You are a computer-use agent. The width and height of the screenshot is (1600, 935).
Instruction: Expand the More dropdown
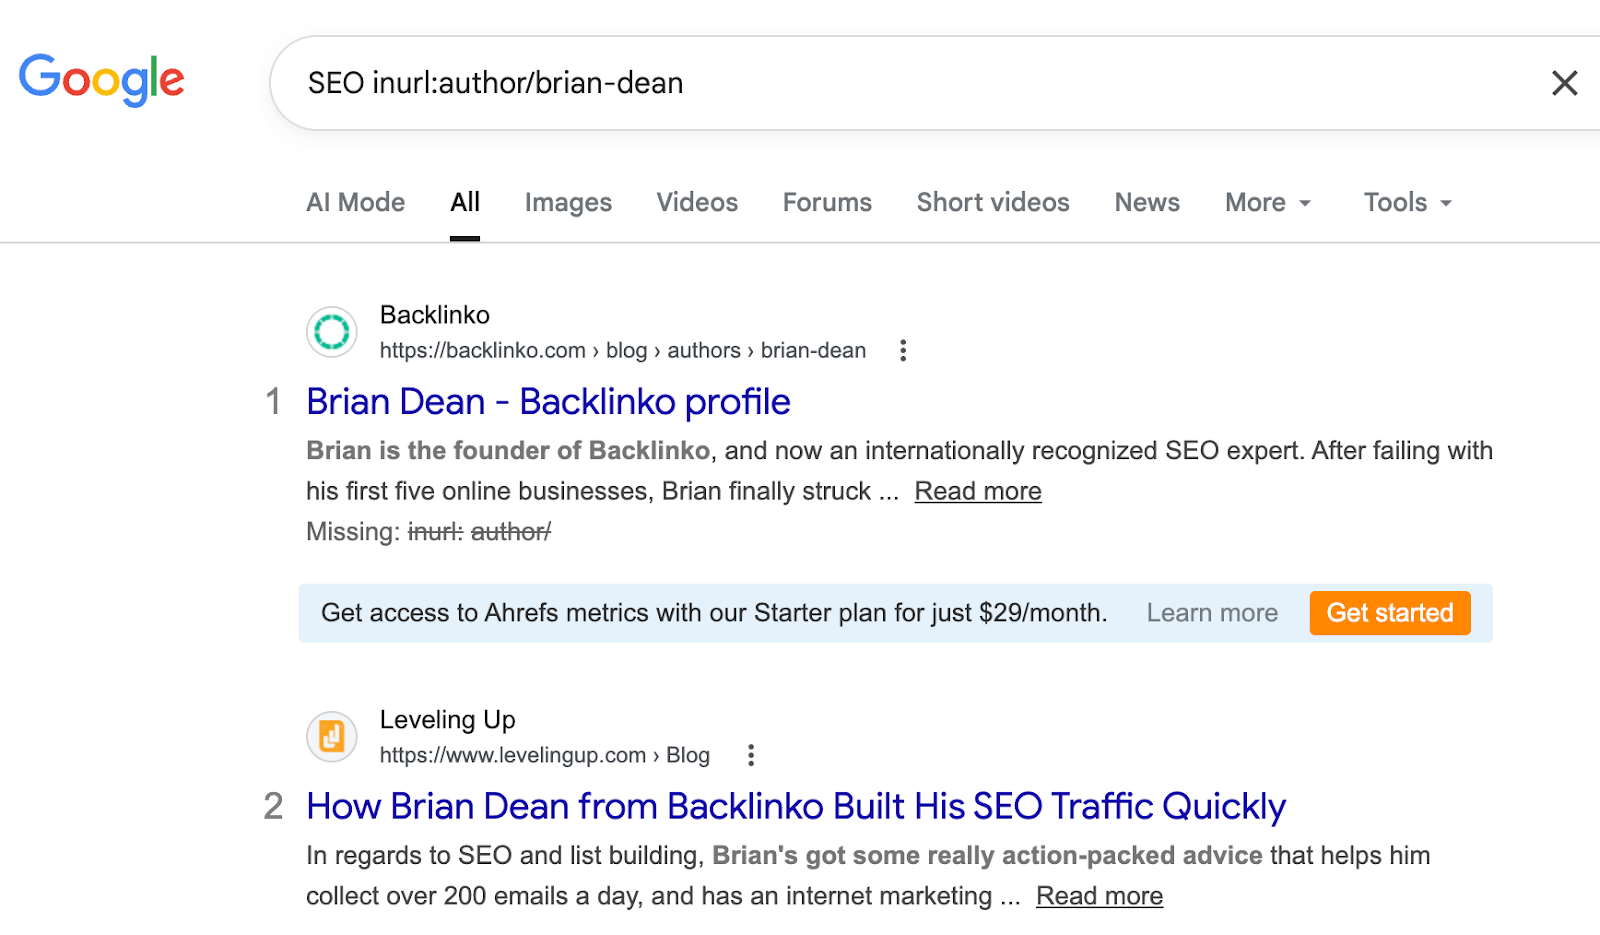1267,203
